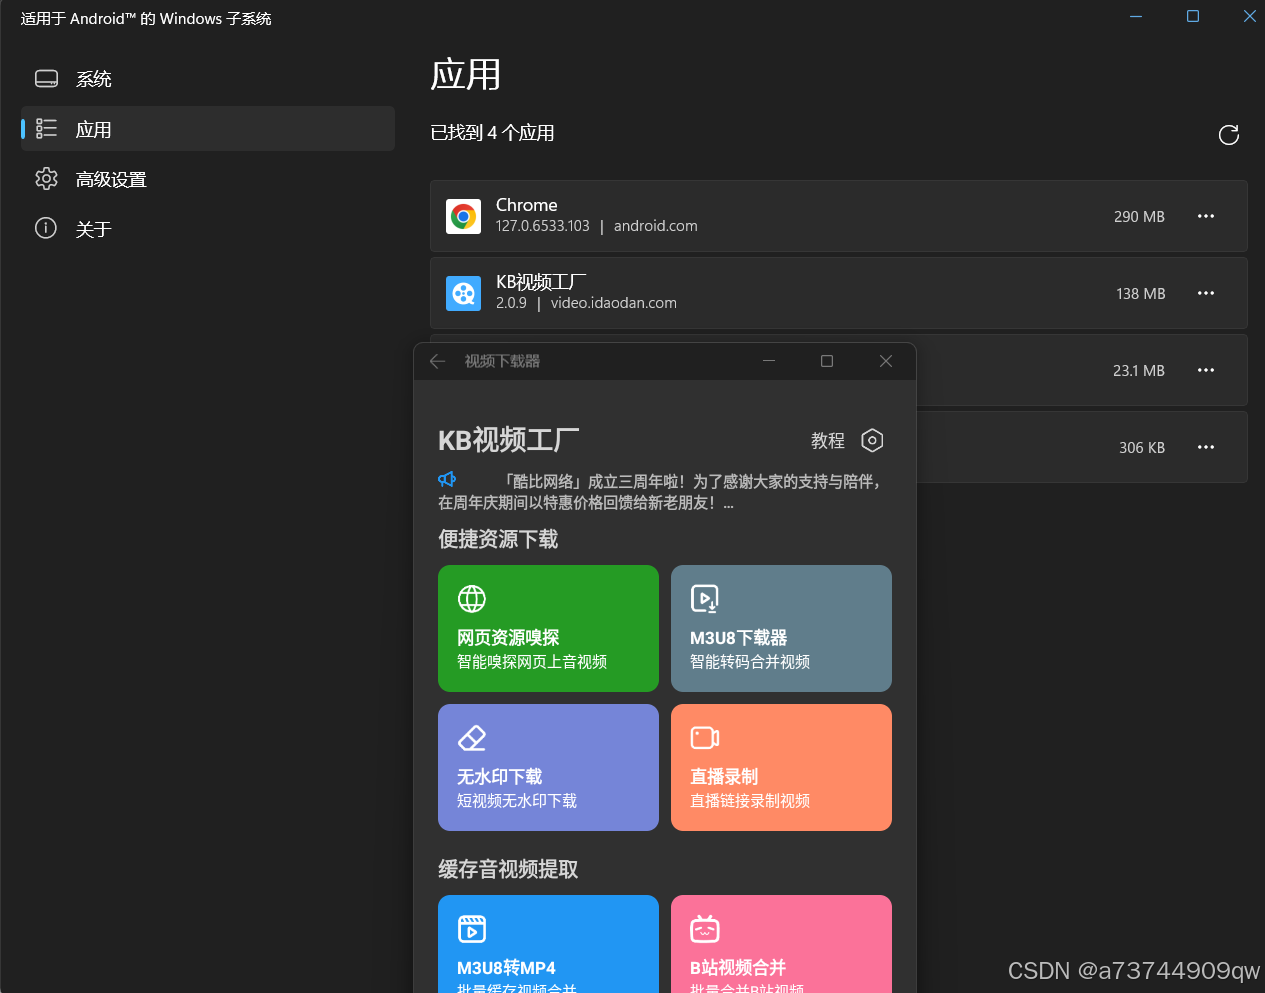Open more options for KB视频工厂 row
The width and height of the screenshot is (1265, 993).
point(1206,293)
